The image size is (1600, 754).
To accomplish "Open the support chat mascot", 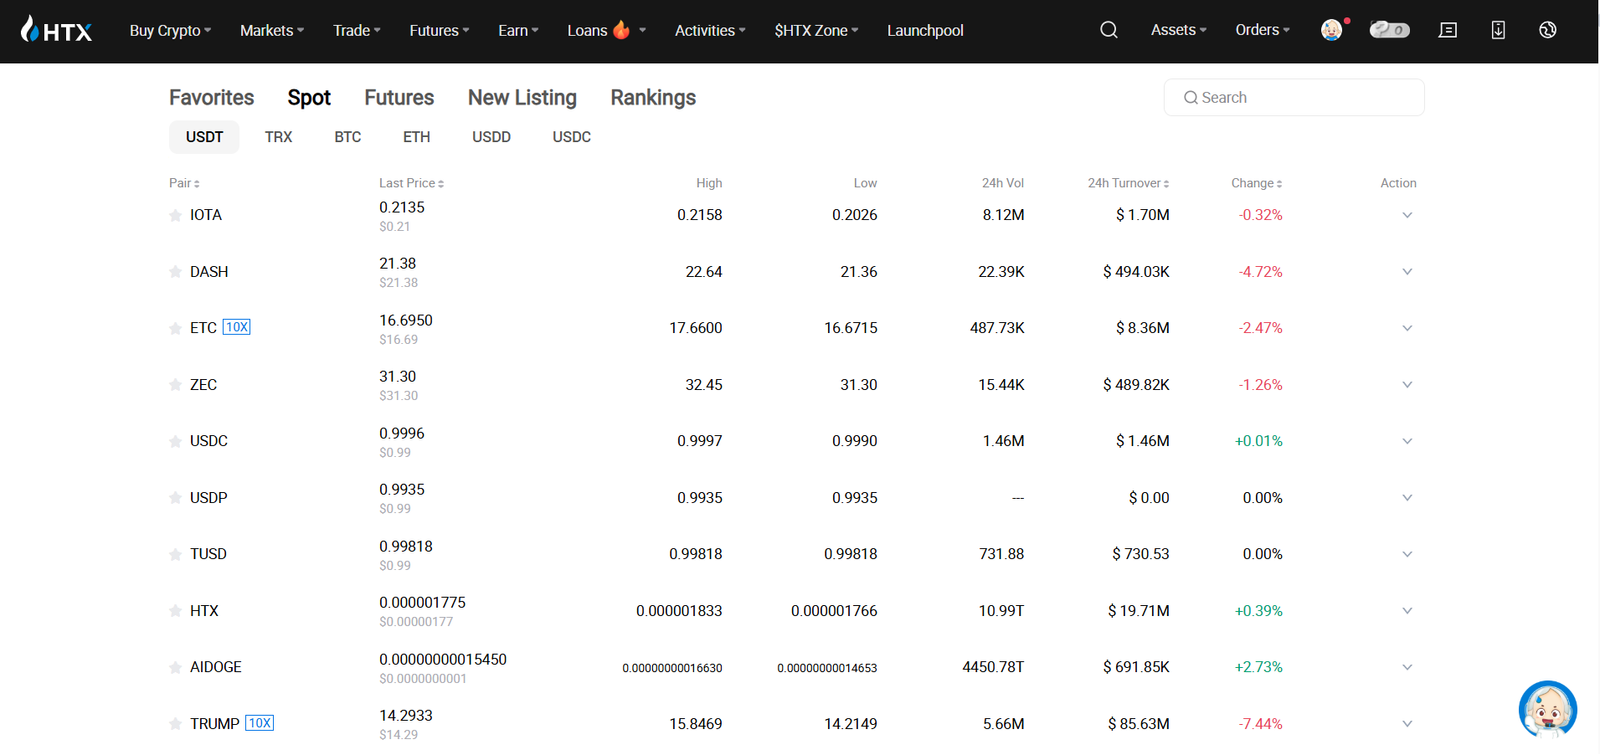I will pos(1548,710).
